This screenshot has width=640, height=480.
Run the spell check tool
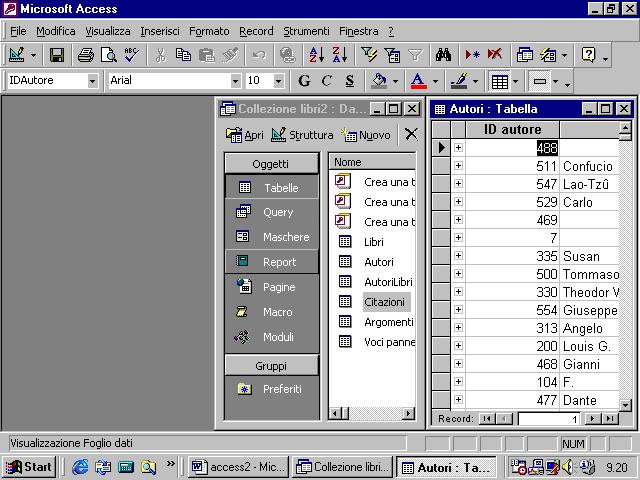[x=130, y=55]
